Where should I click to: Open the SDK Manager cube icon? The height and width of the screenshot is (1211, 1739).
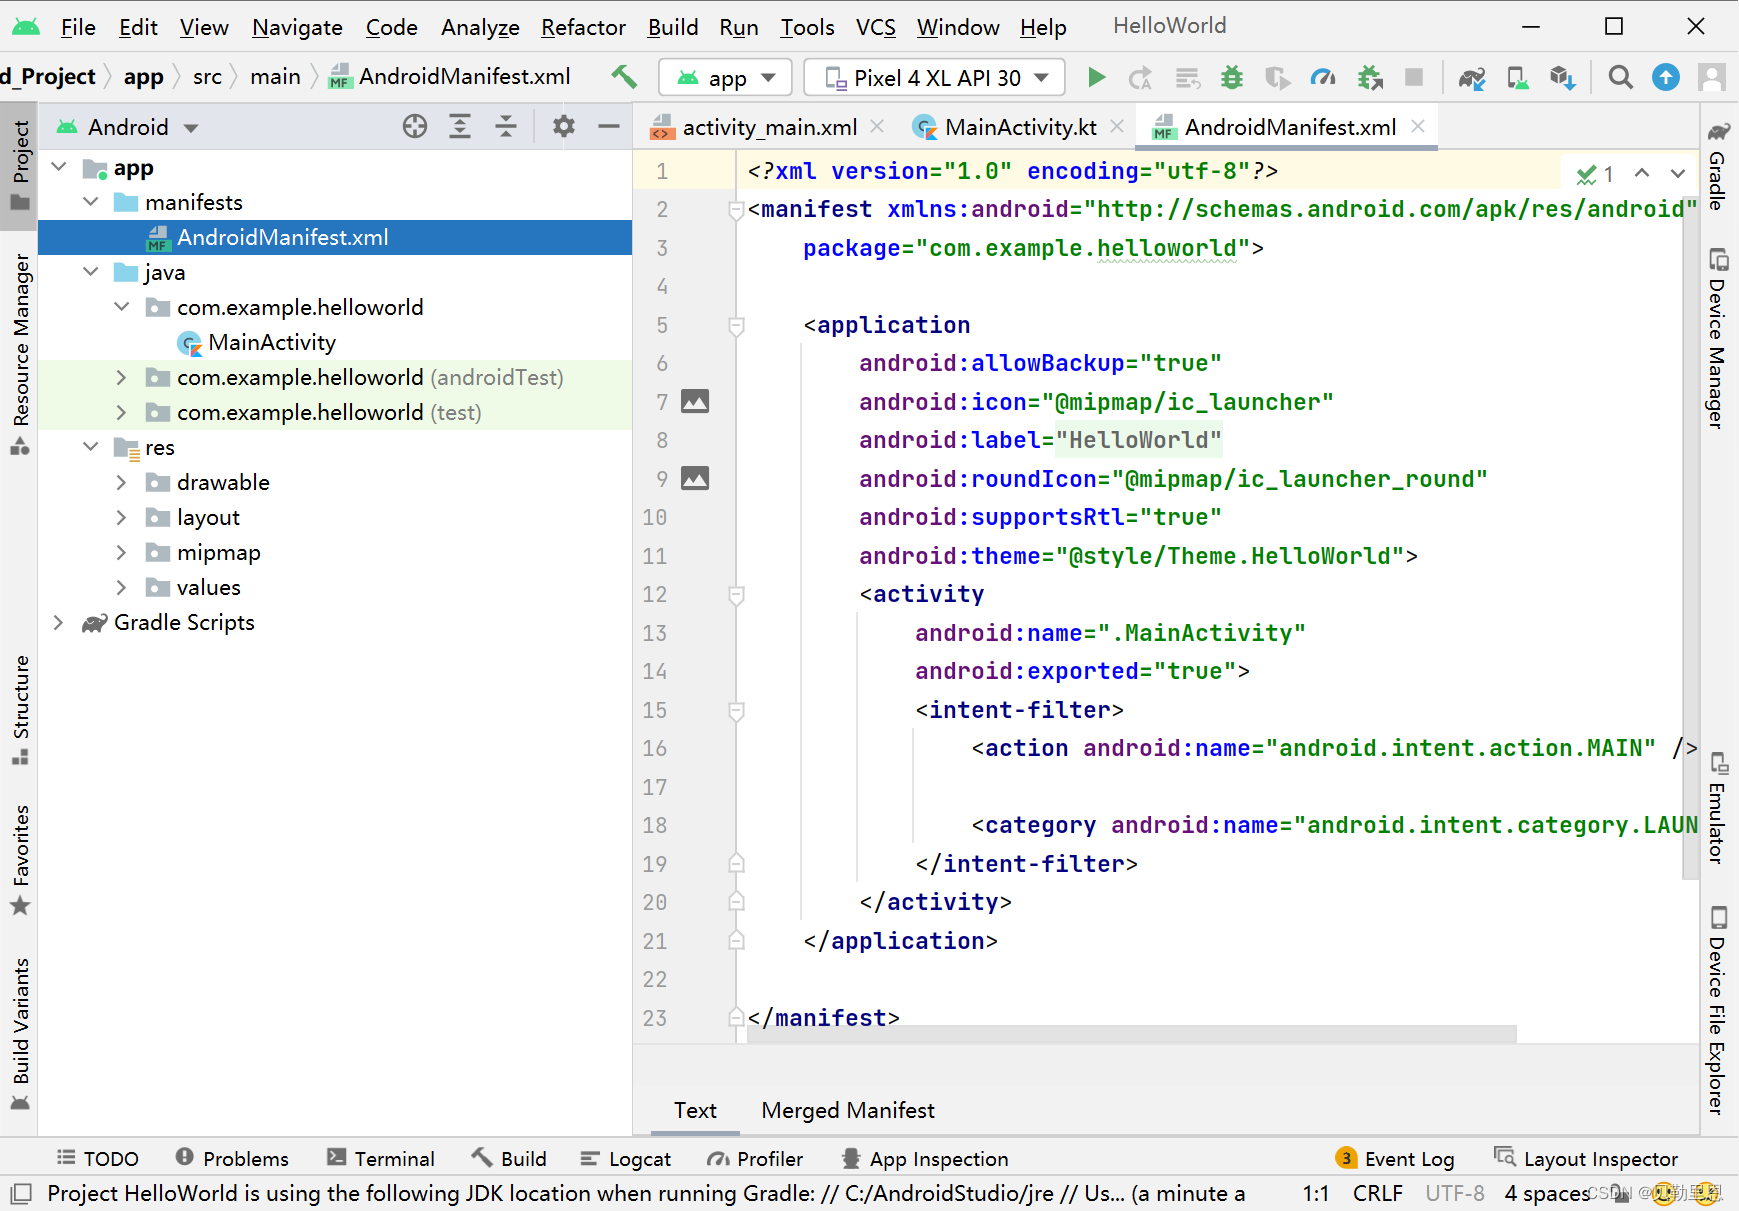(1563, 77)
